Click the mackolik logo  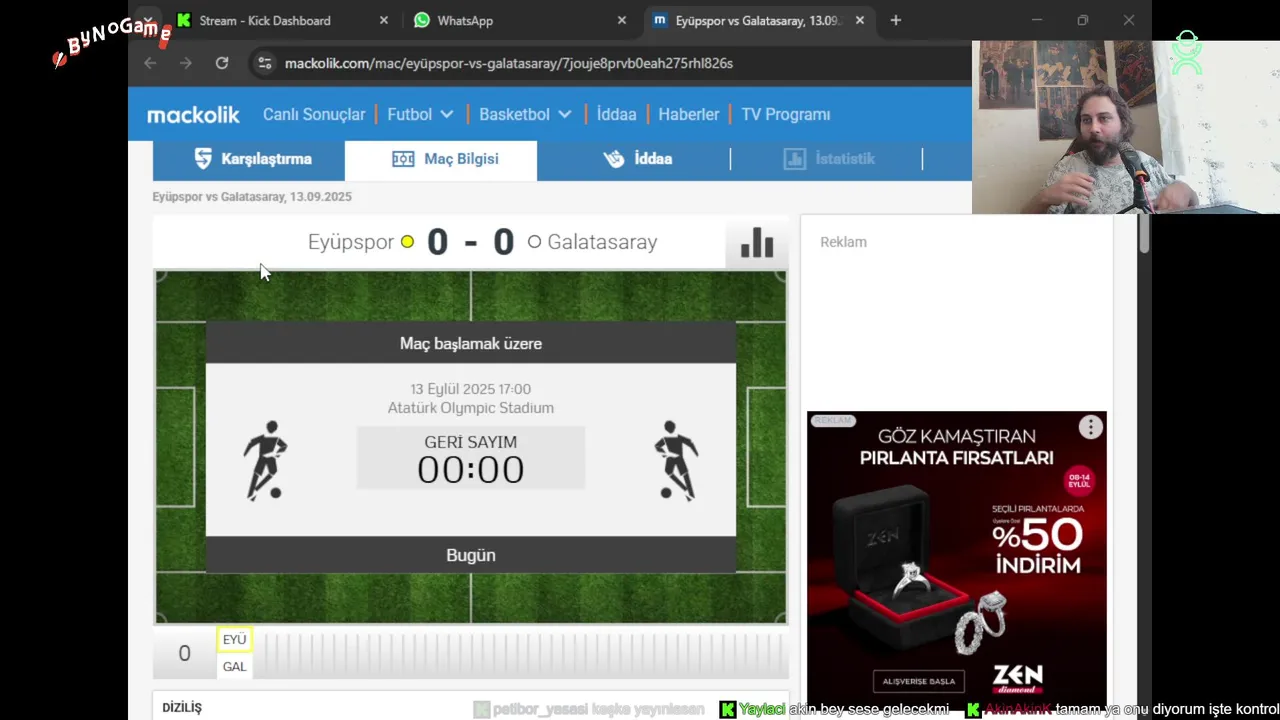coord(193,115)
